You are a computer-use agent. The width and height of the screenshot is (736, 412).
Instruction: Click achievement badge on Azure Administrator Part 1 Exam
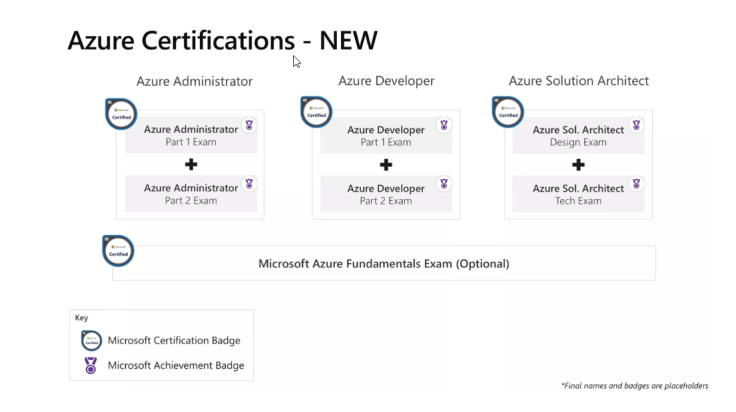point(249,126)
